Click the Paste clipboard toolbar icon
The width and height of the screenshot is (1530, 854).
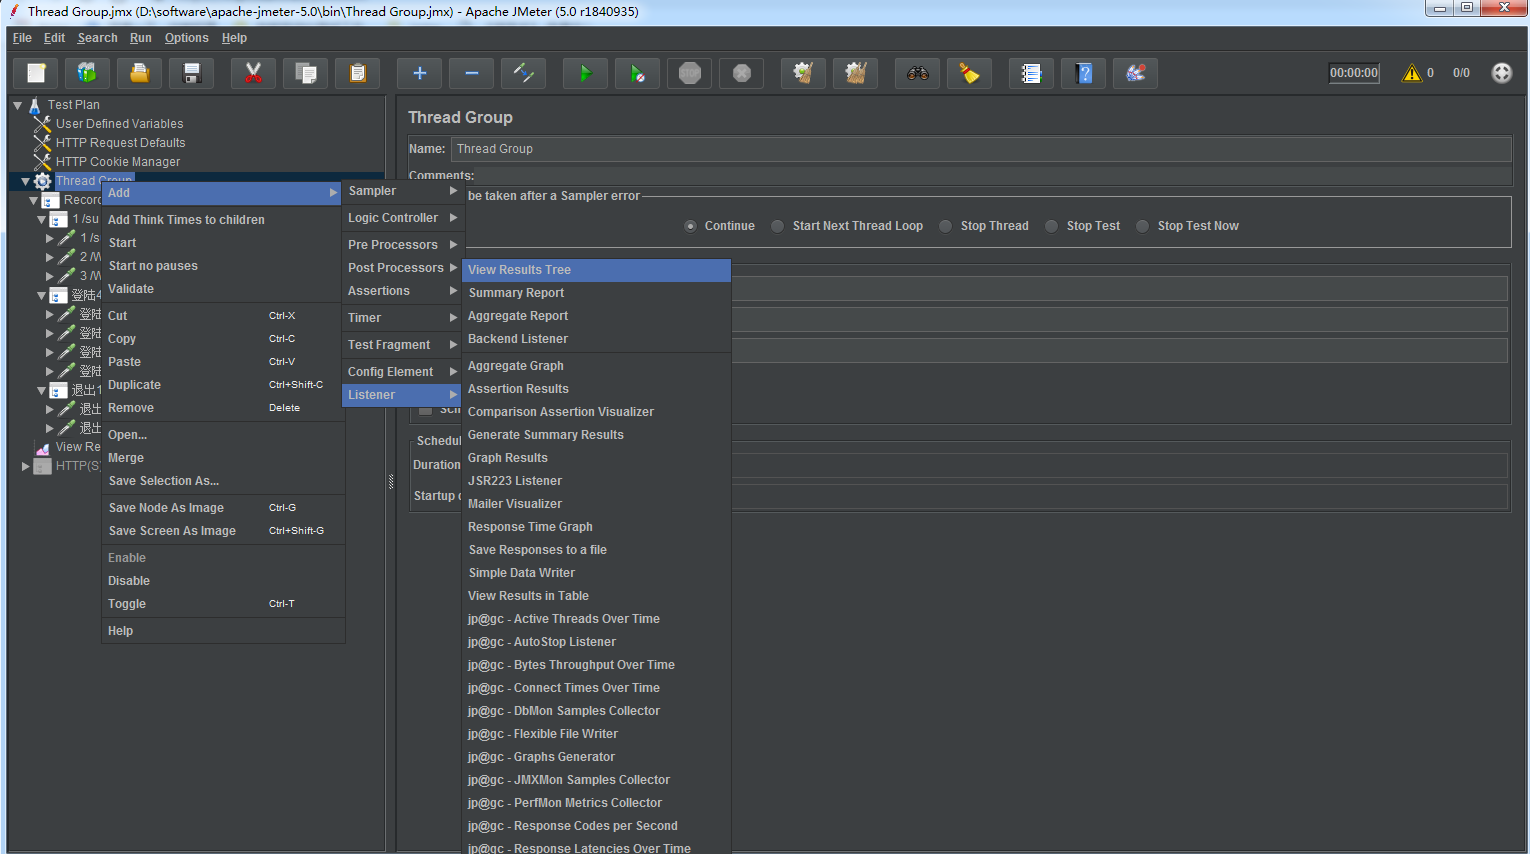pos(357,73)
